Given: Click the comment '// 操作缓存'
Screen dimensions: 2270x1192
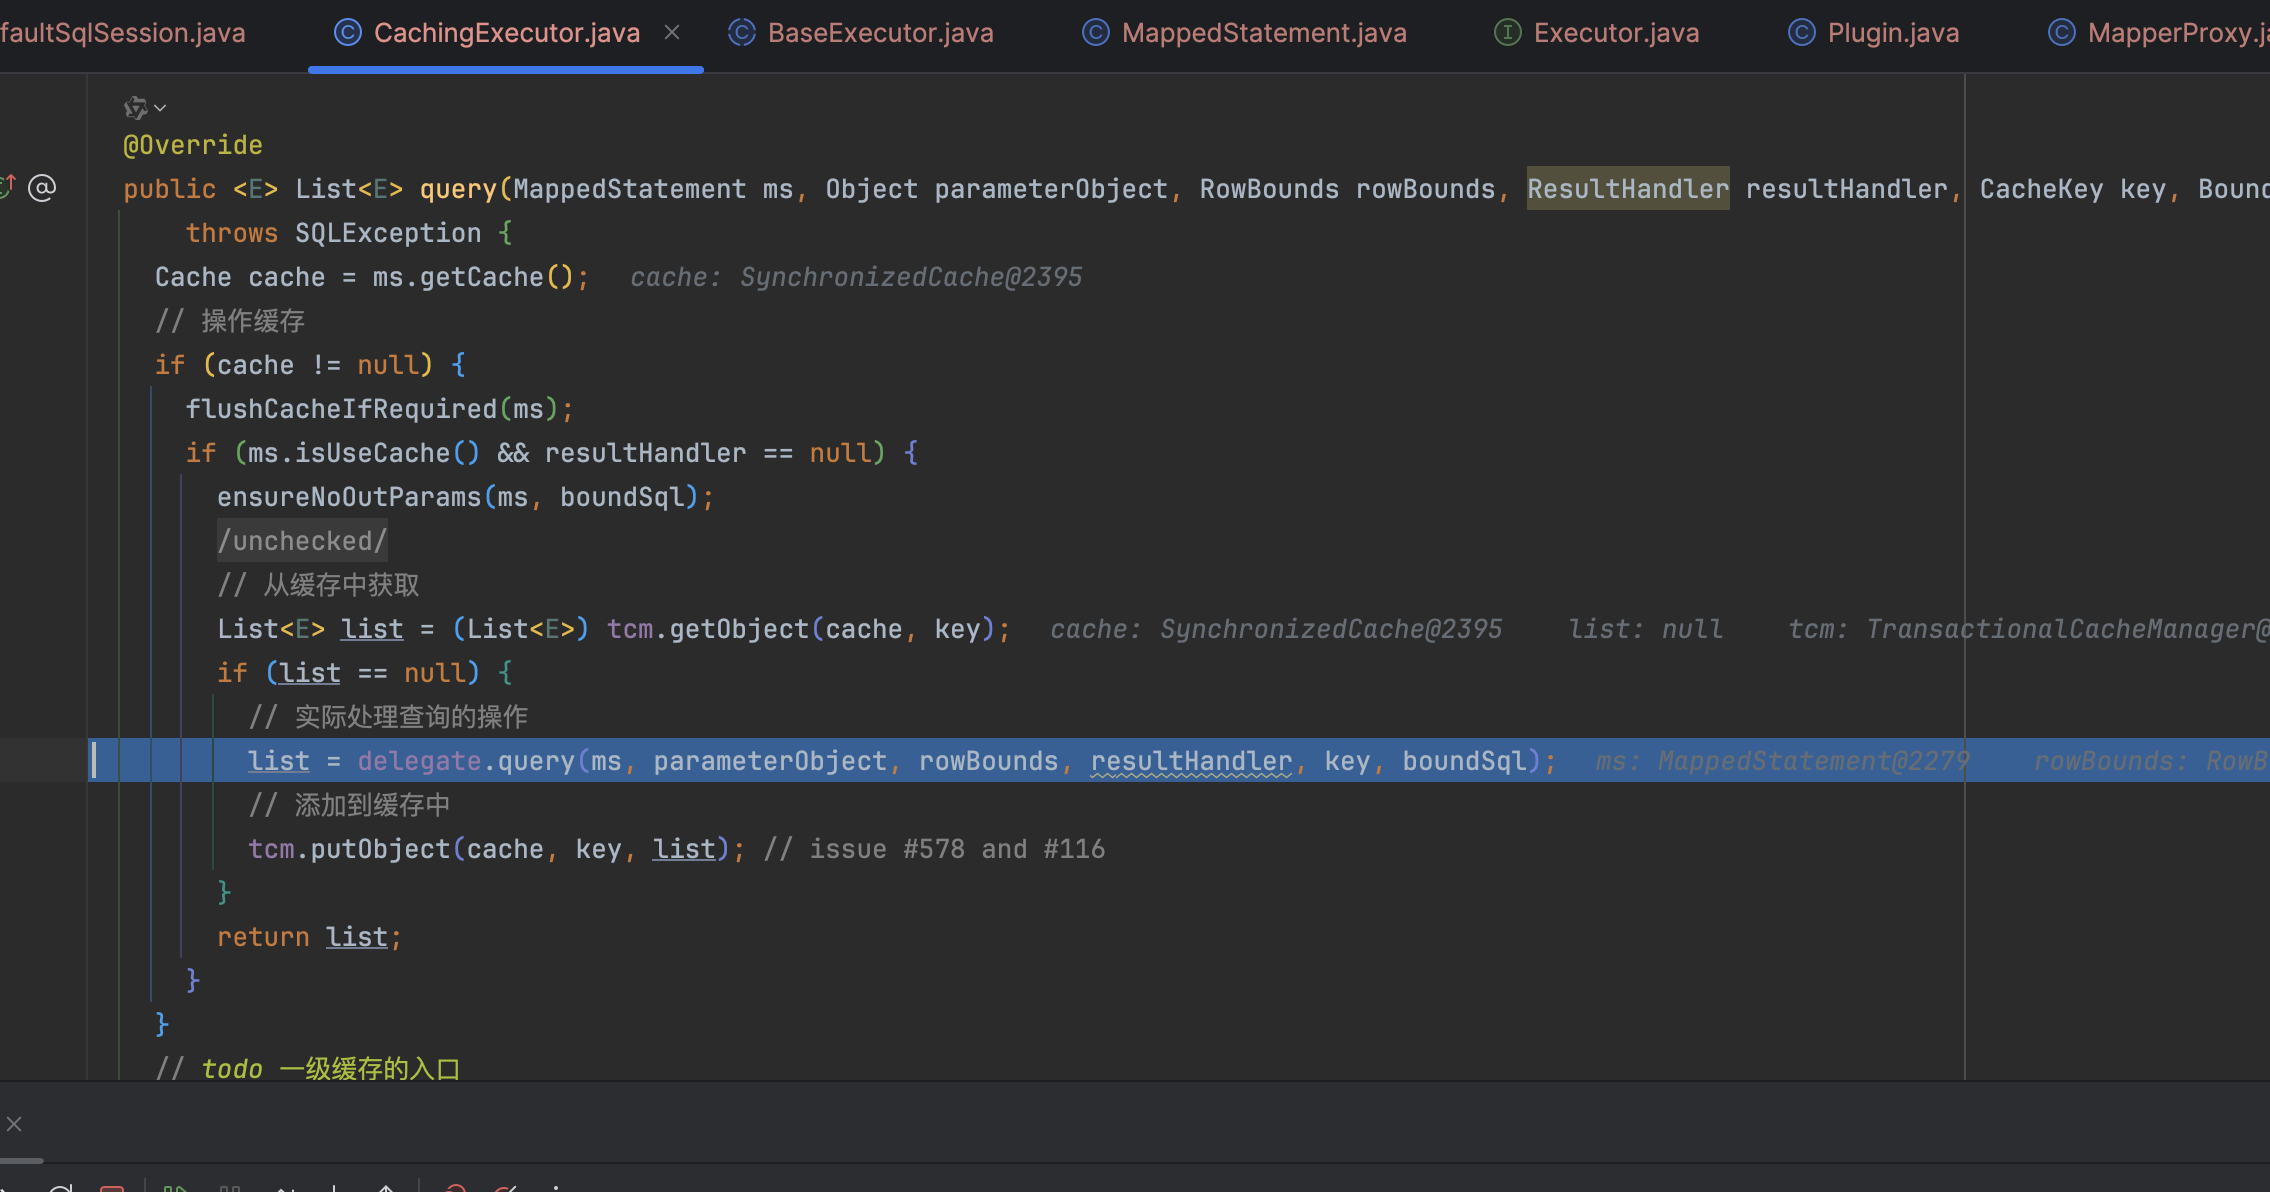Looking at the screenshot, I should [230, 321].
